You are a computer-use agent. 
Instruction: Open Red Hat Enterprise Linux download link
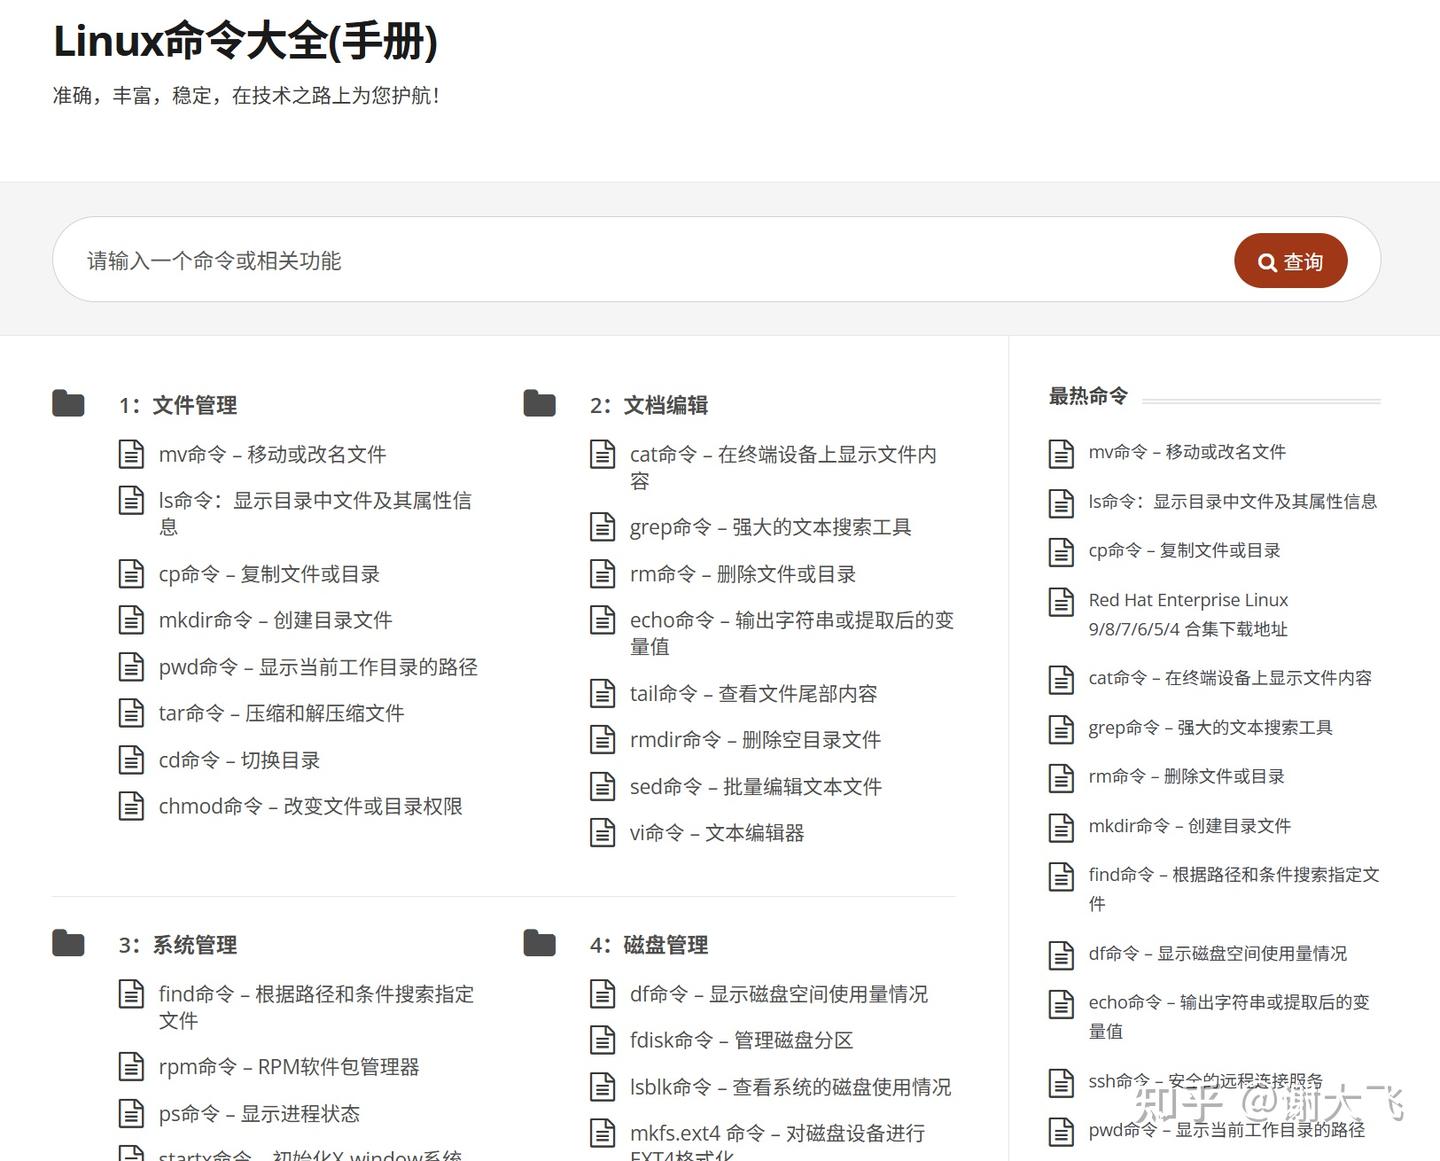[x=1188, y=613]
